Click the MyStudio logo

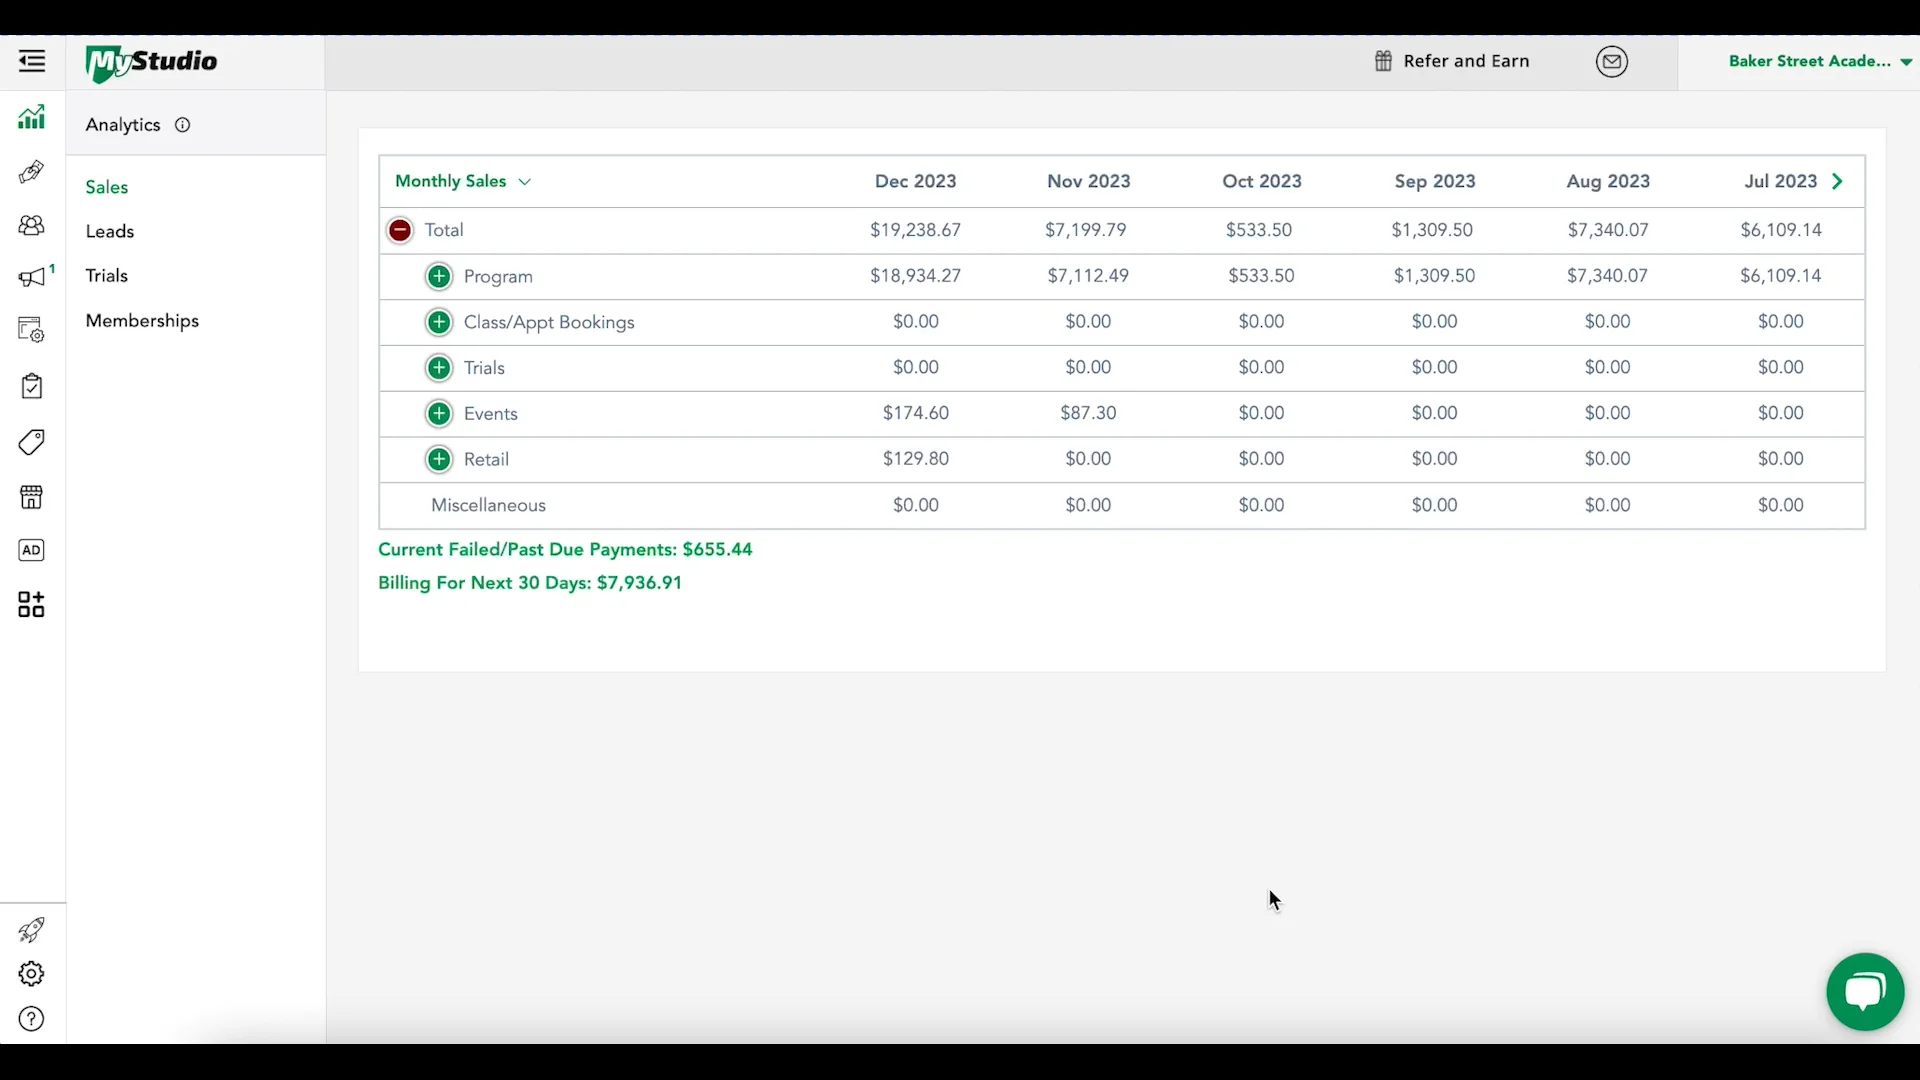click(x=152, y=63)
